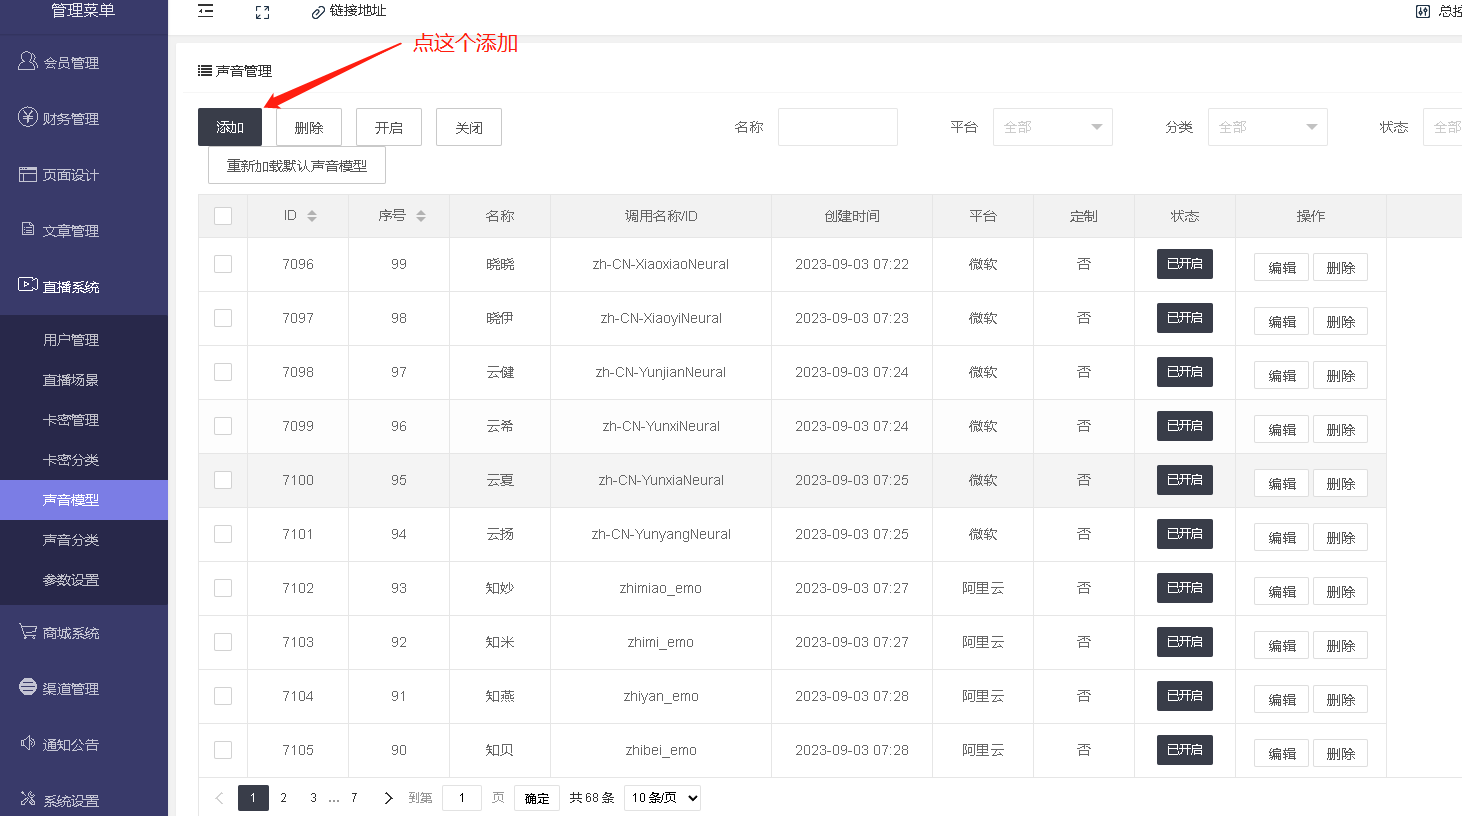Click 重新加载默认声音模型 button
Viewport: 1462px width, 816px height.
pos(297,165)
